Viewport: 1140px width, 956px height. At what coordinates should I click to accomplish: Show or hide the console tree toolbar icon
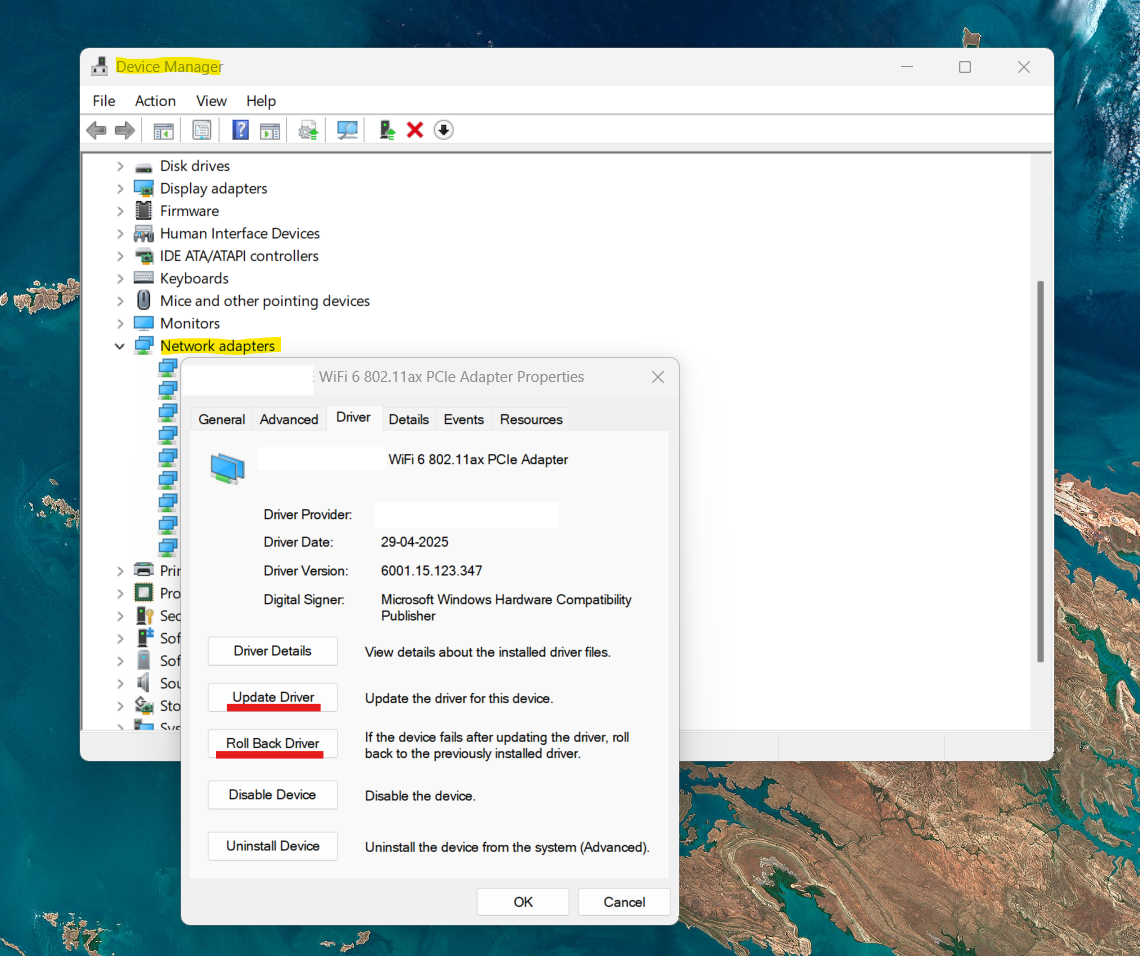pos(163,130)
